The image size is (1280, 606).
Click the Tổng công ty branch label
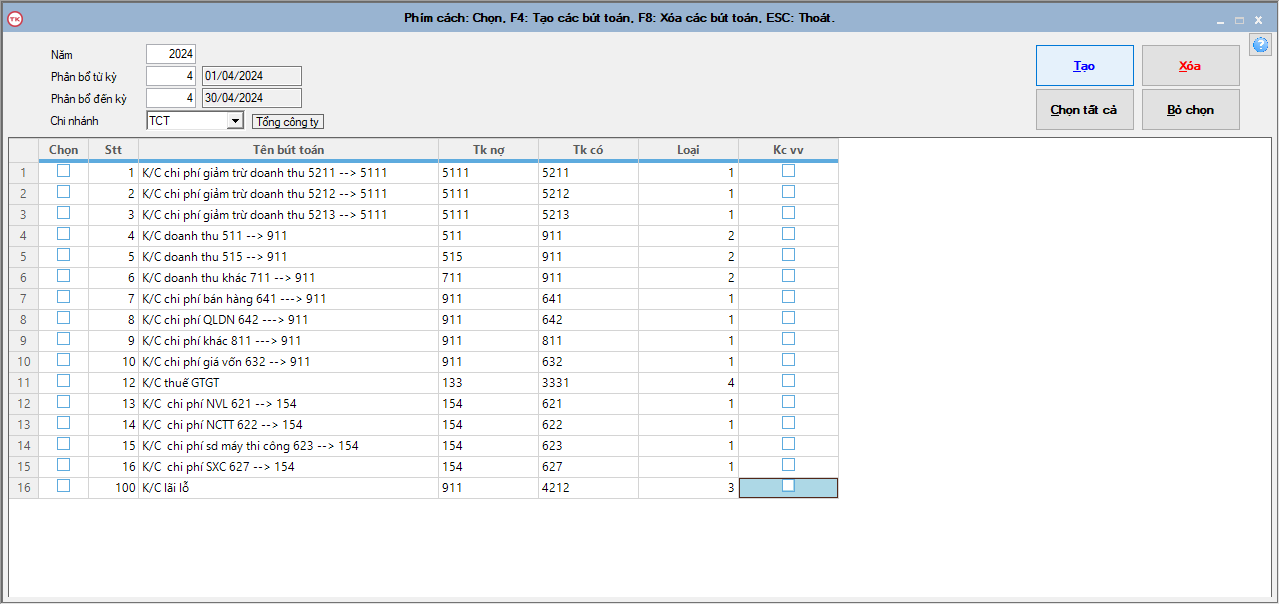[288, 122]
